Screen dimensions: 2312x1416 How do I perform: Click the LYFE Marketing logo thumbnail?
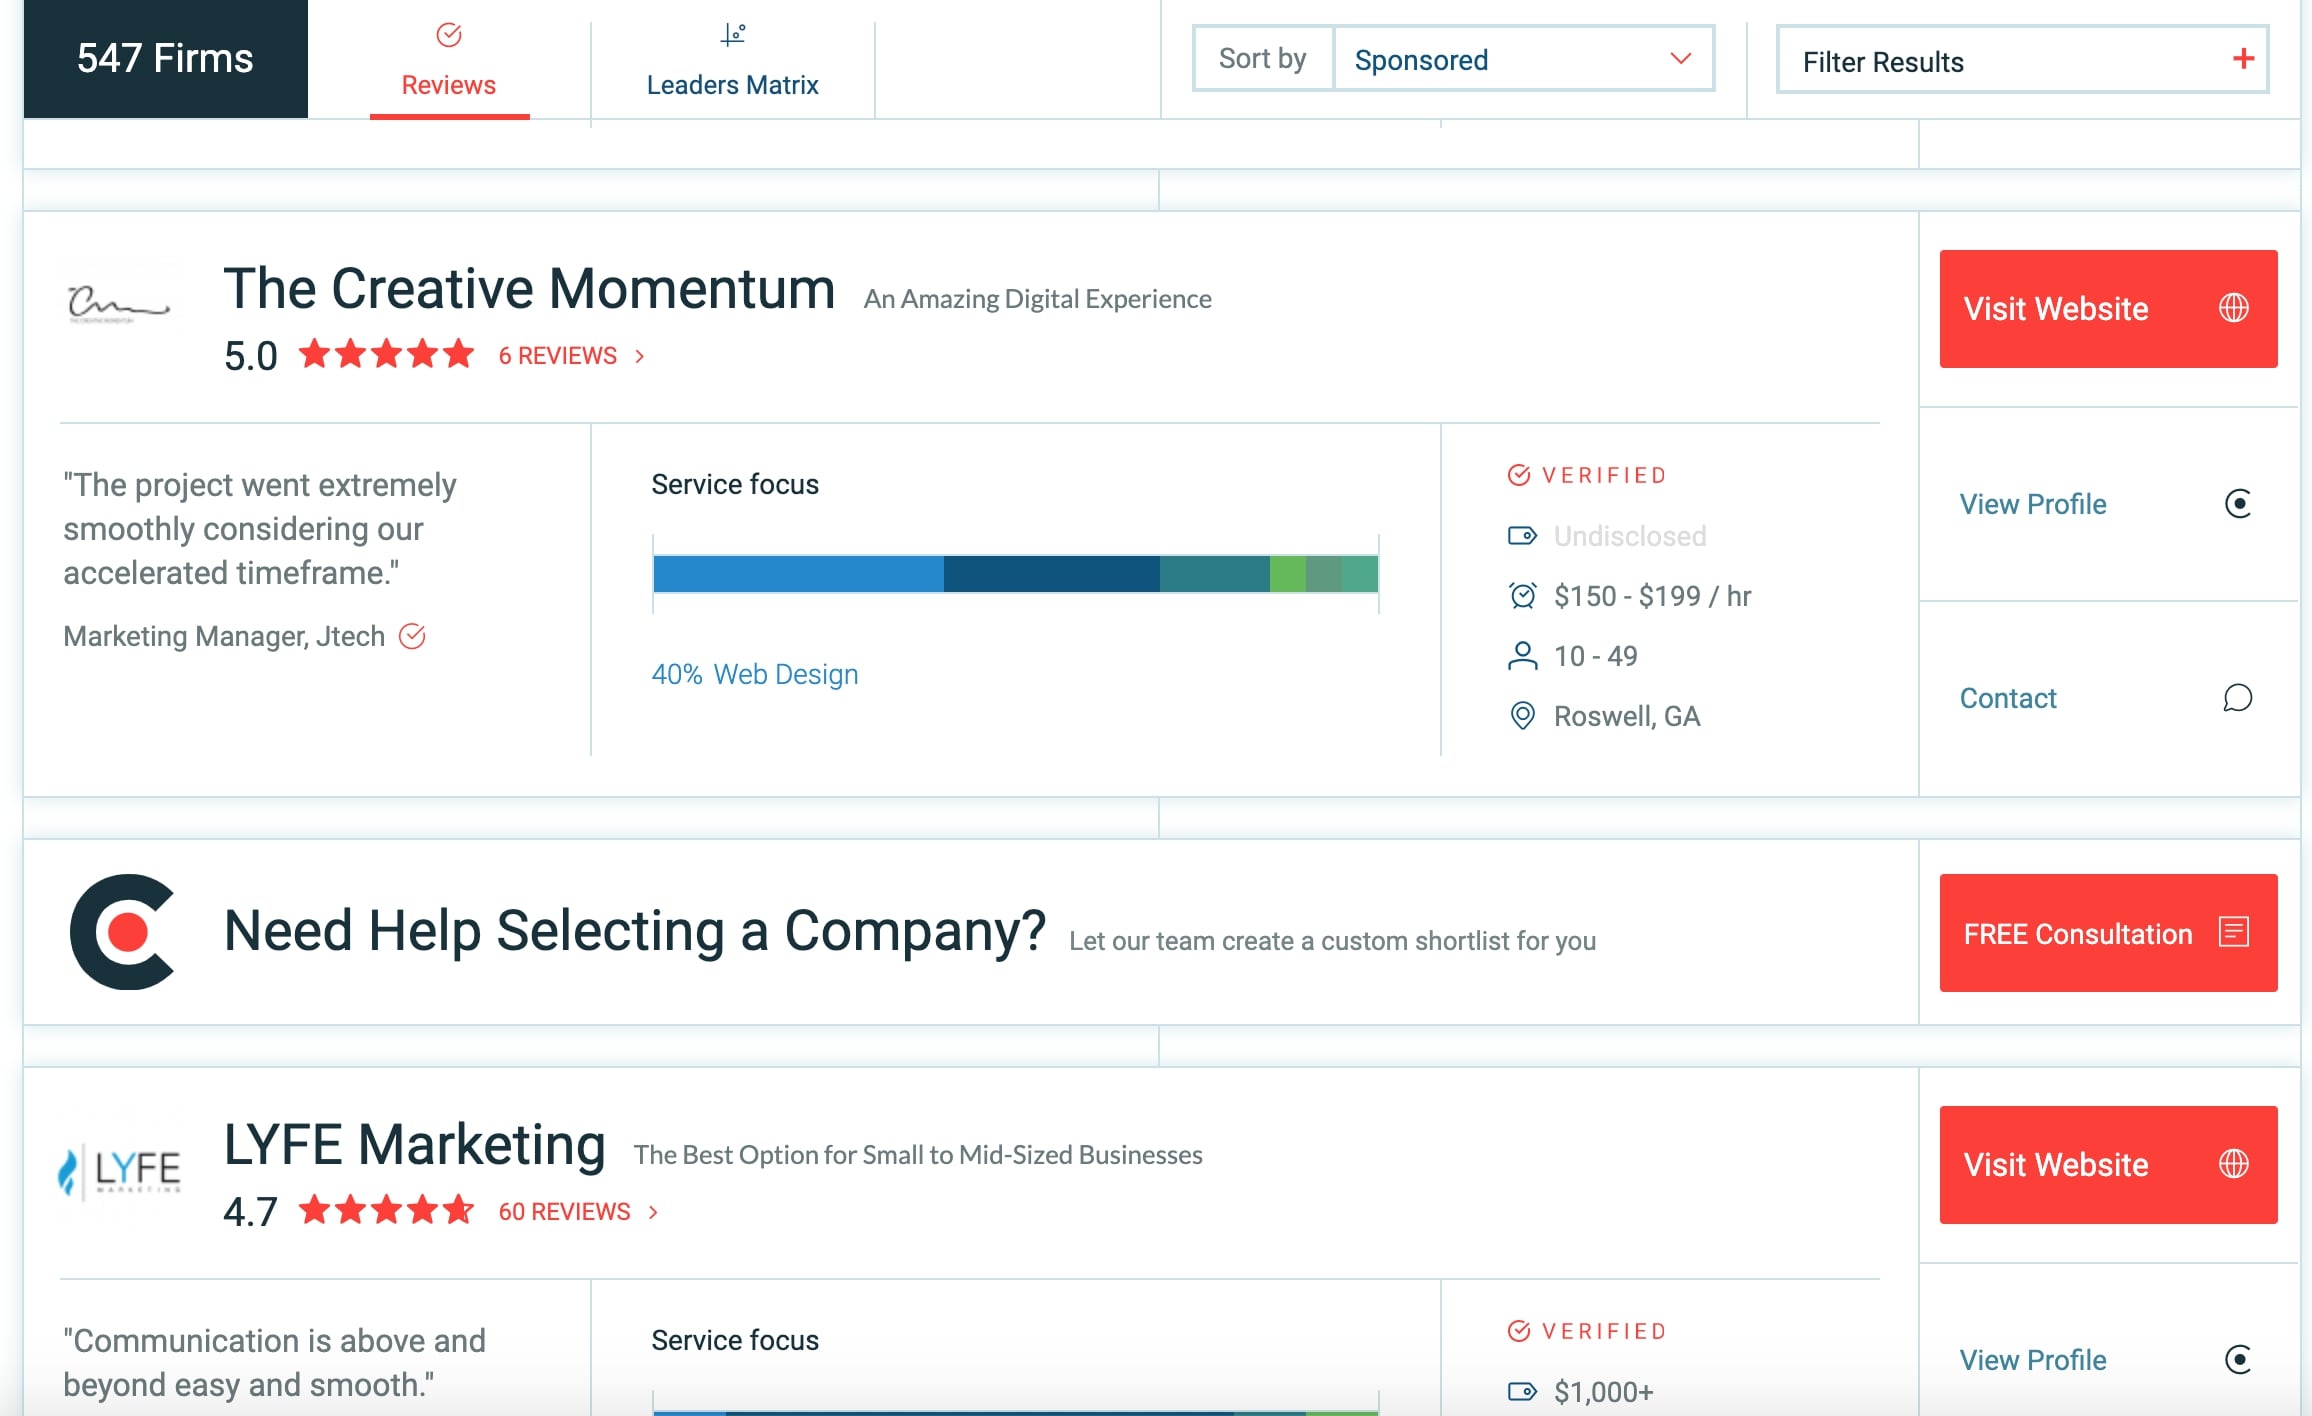pyautogui.click(x=120, y=1171)
